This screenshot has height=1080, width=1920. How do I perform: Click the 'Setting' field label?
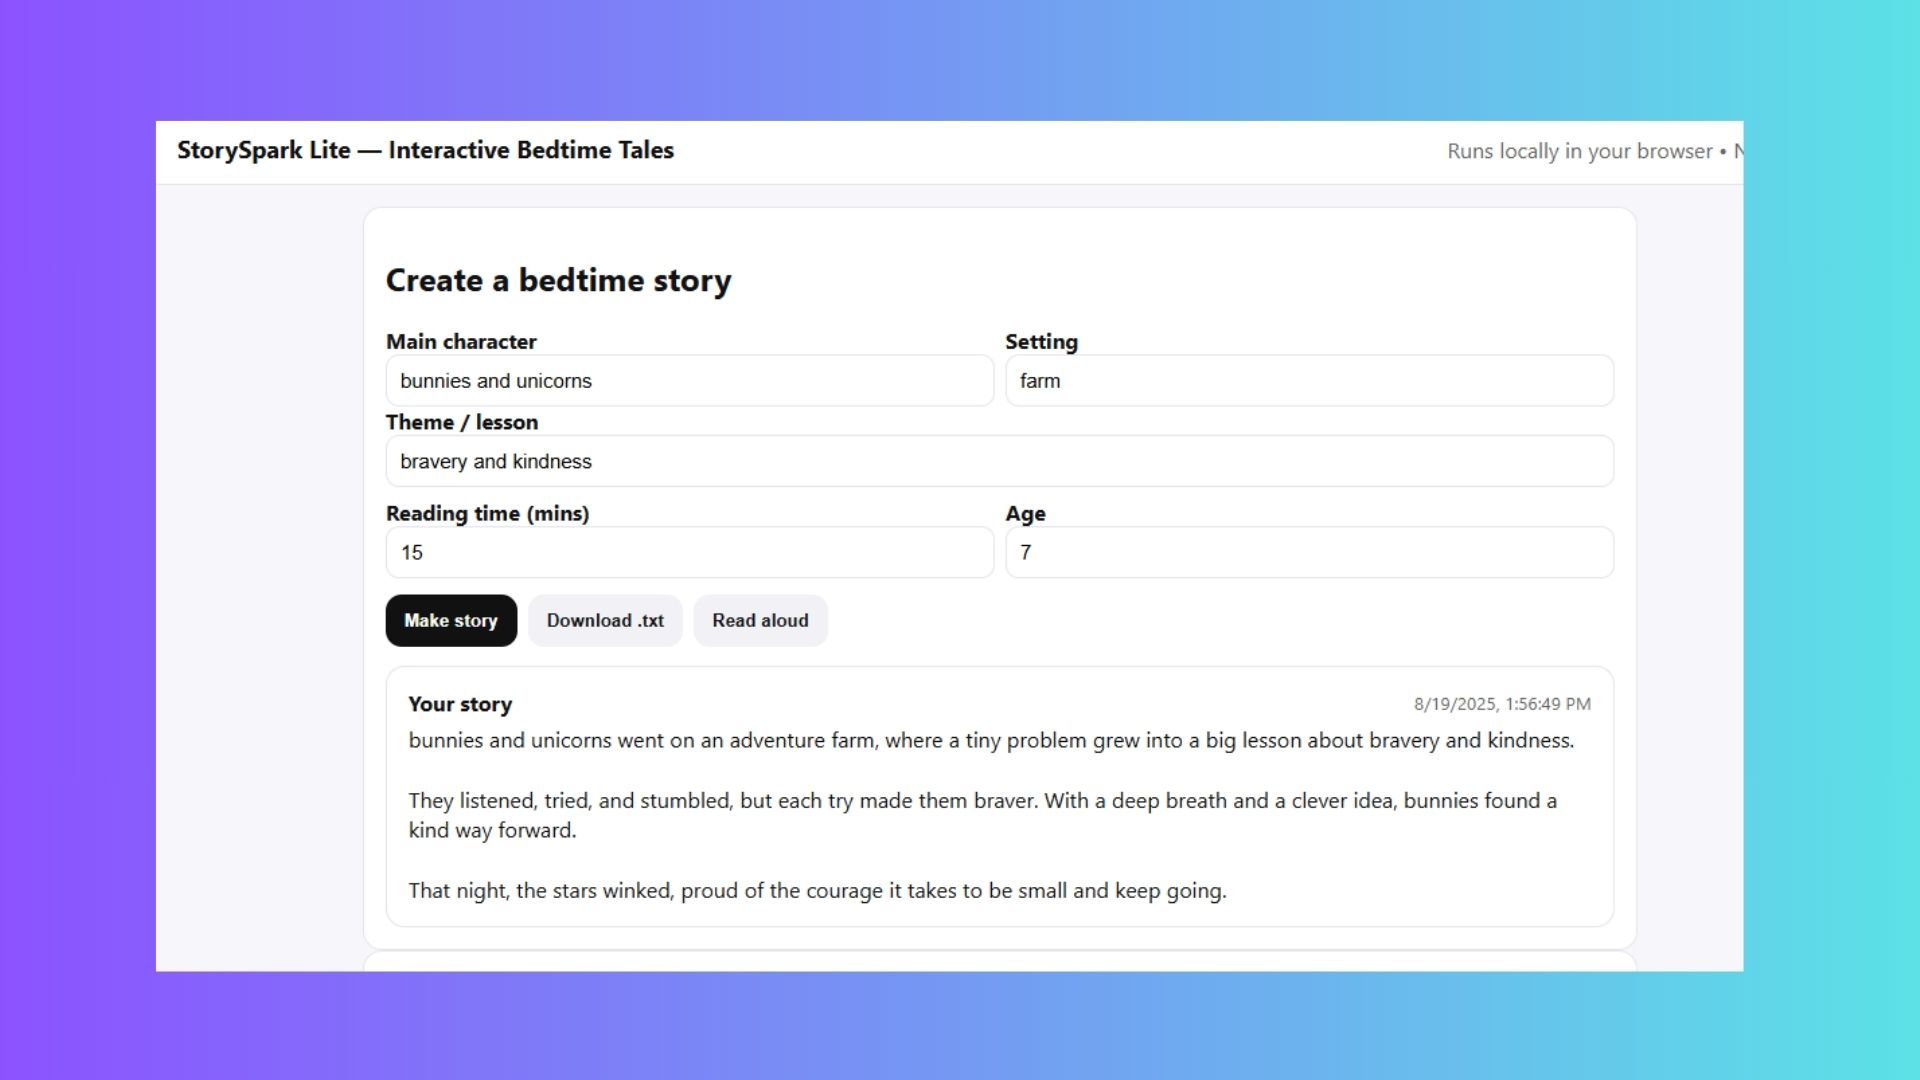[x=1041, y=342]
